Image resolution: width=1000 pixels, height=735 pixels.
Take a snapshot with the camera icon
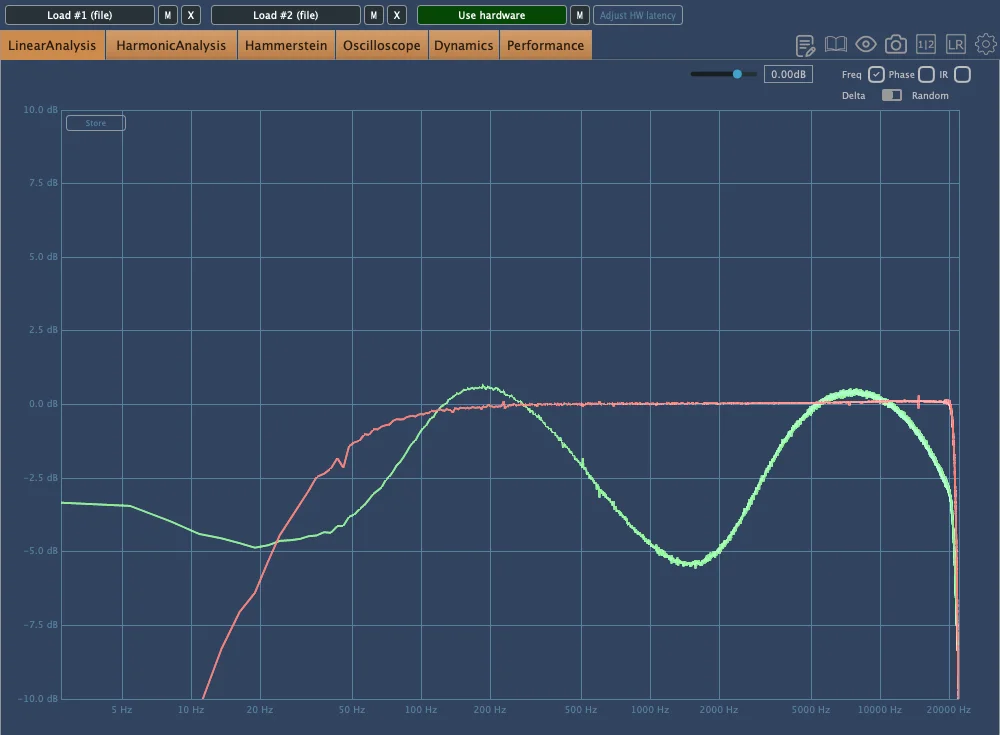896,45
